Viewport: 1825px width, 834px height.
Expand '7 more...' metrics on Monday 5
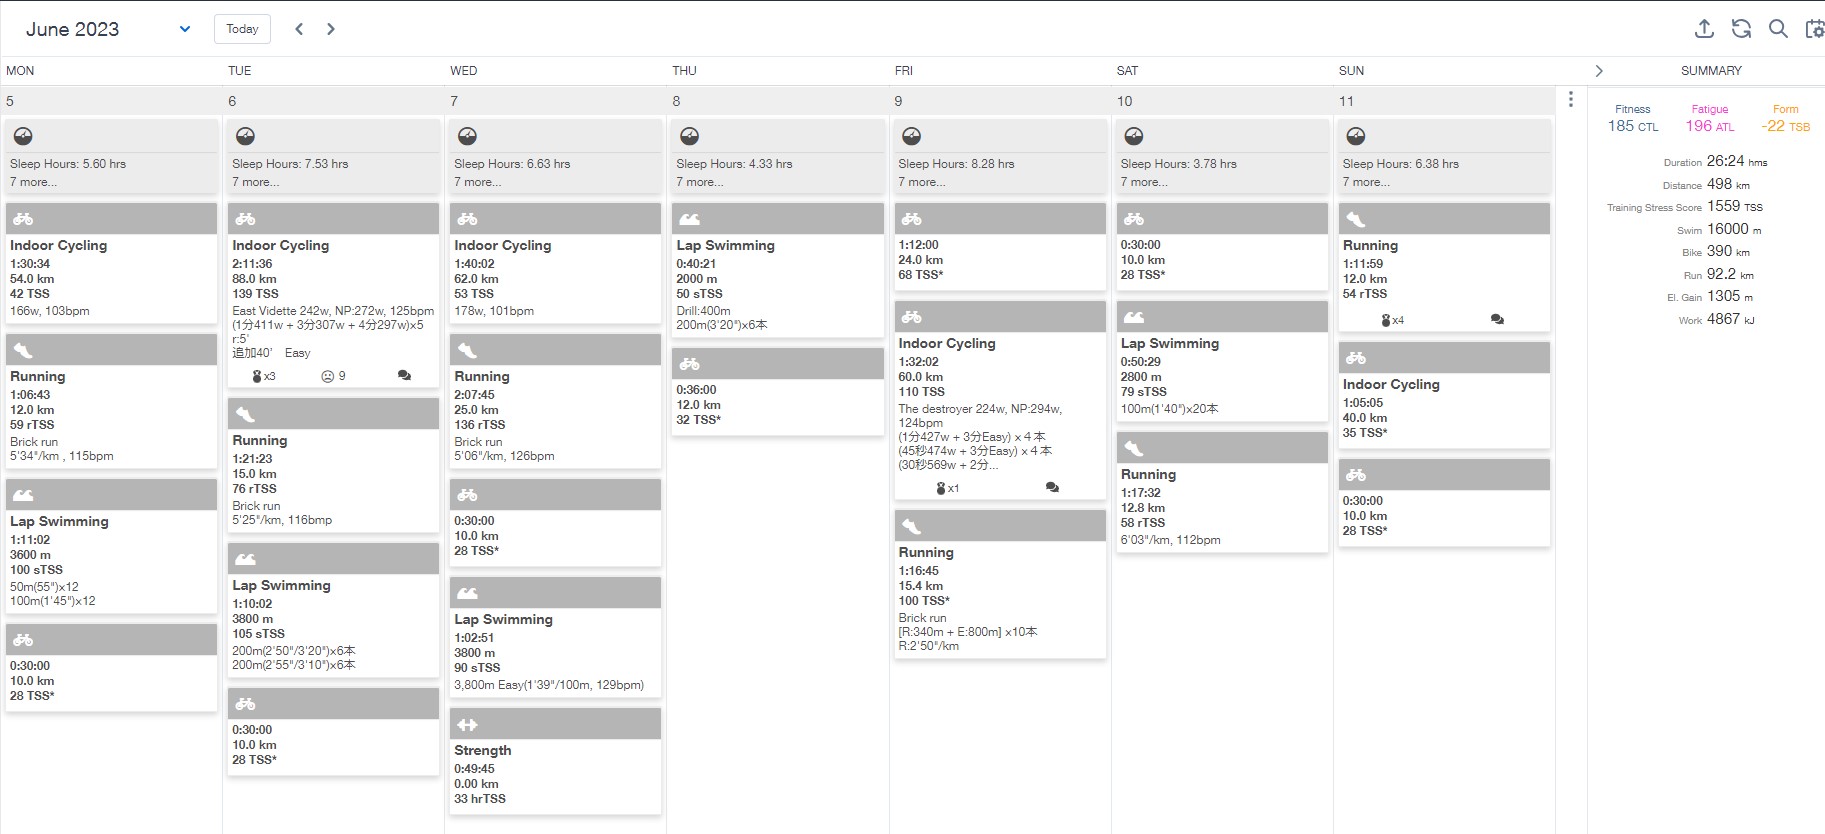pos(33,182)
